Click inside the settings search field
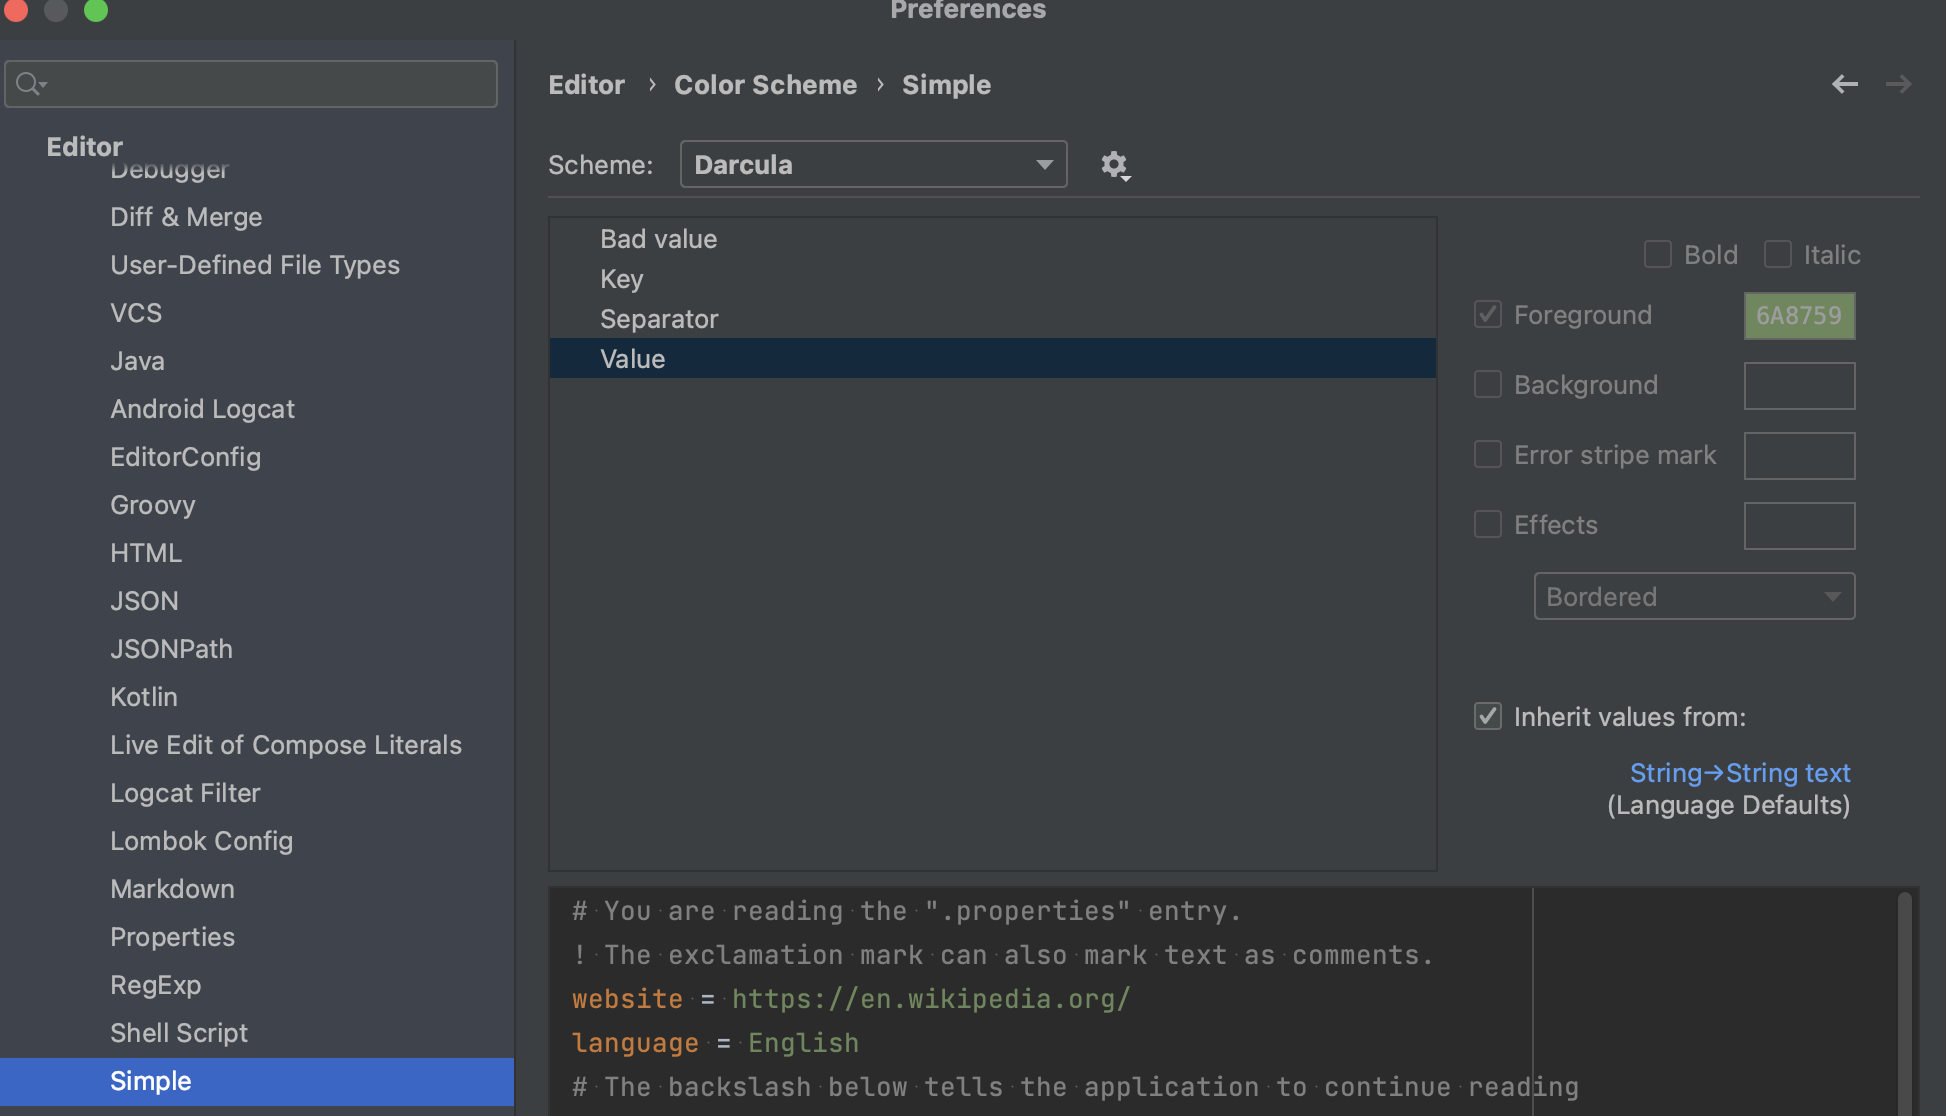This screenshot has width=1946, height=1116. (x=250, y=84)
